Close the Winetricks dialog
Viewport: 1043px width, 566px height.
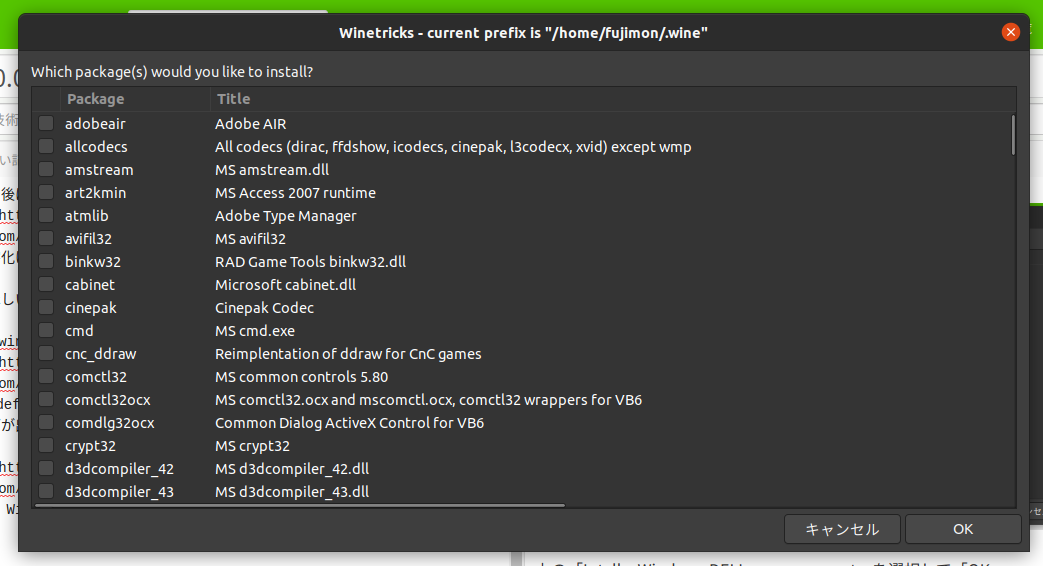pyautogui.click(x=1010, y=32)
